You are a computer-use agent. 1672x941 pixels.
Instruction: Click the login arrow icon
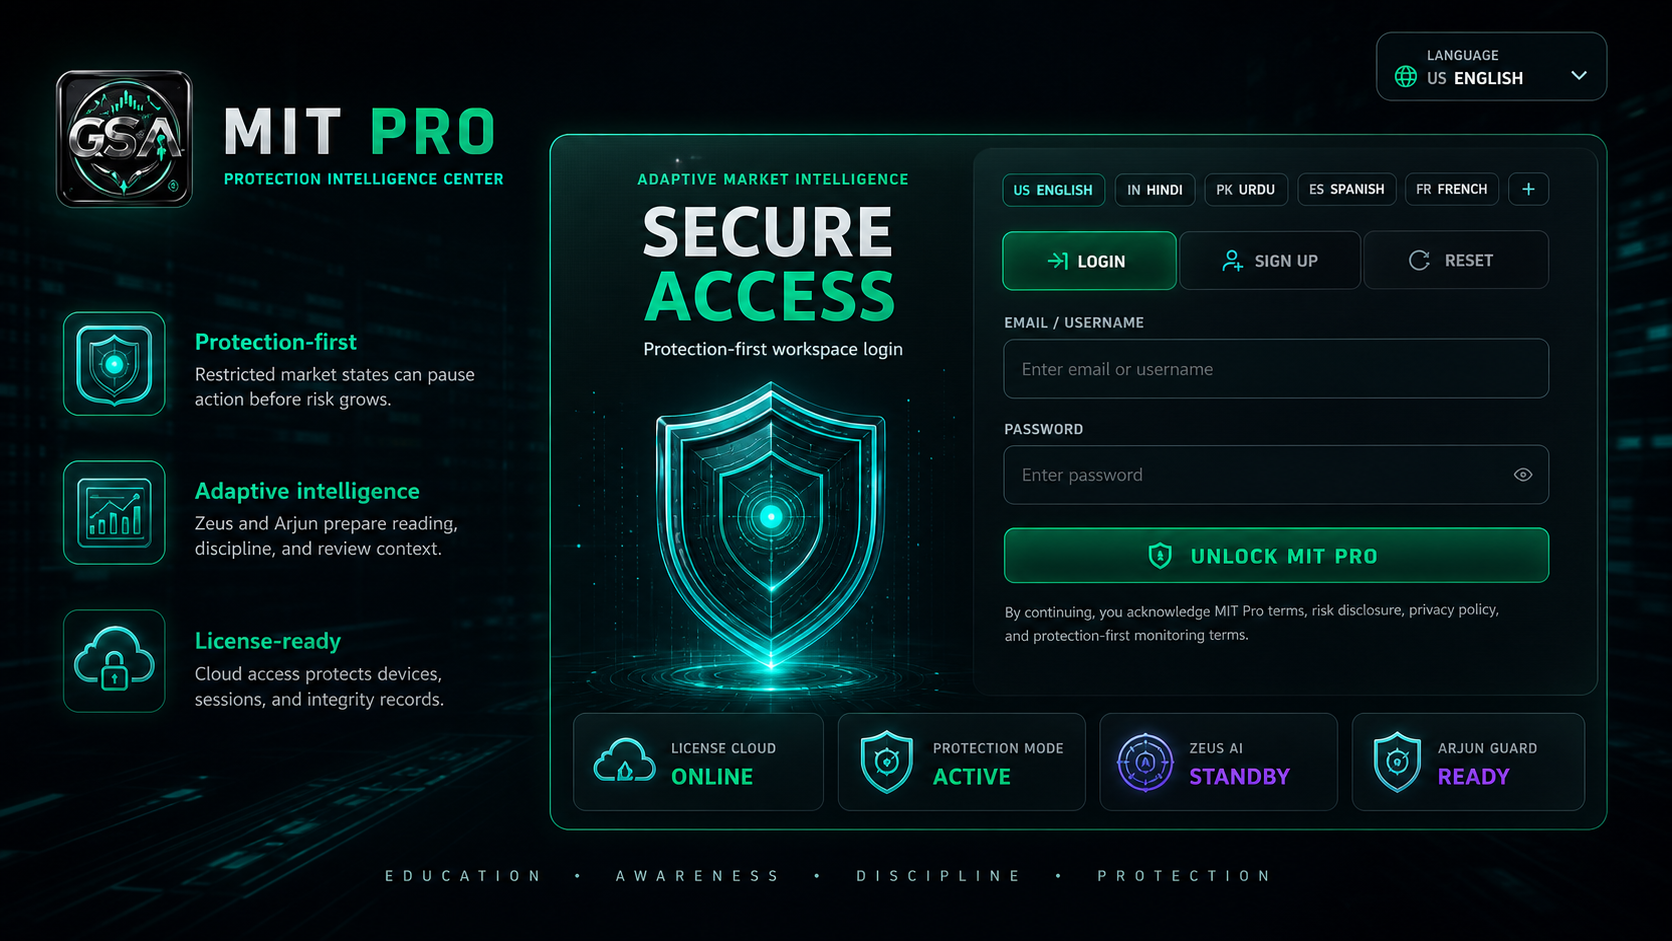point(1057,261)
